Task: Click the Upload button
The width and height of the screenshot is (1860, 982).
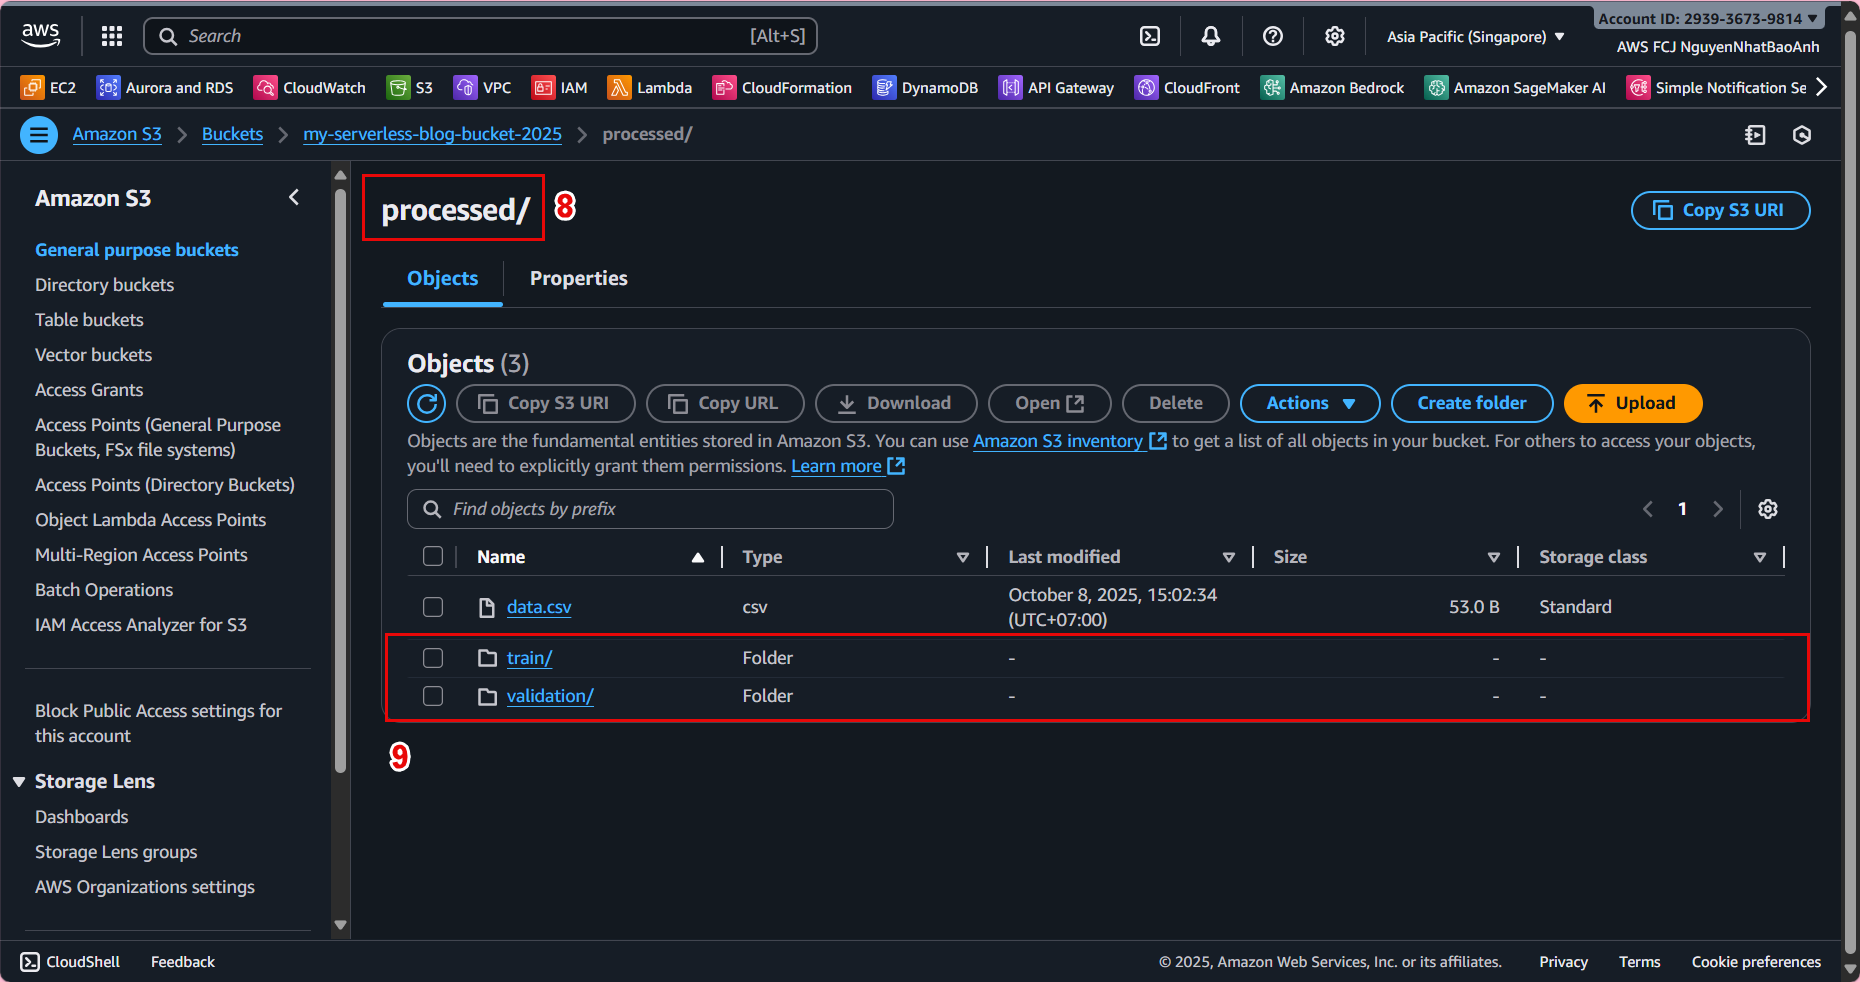Action: (1633, 403)
